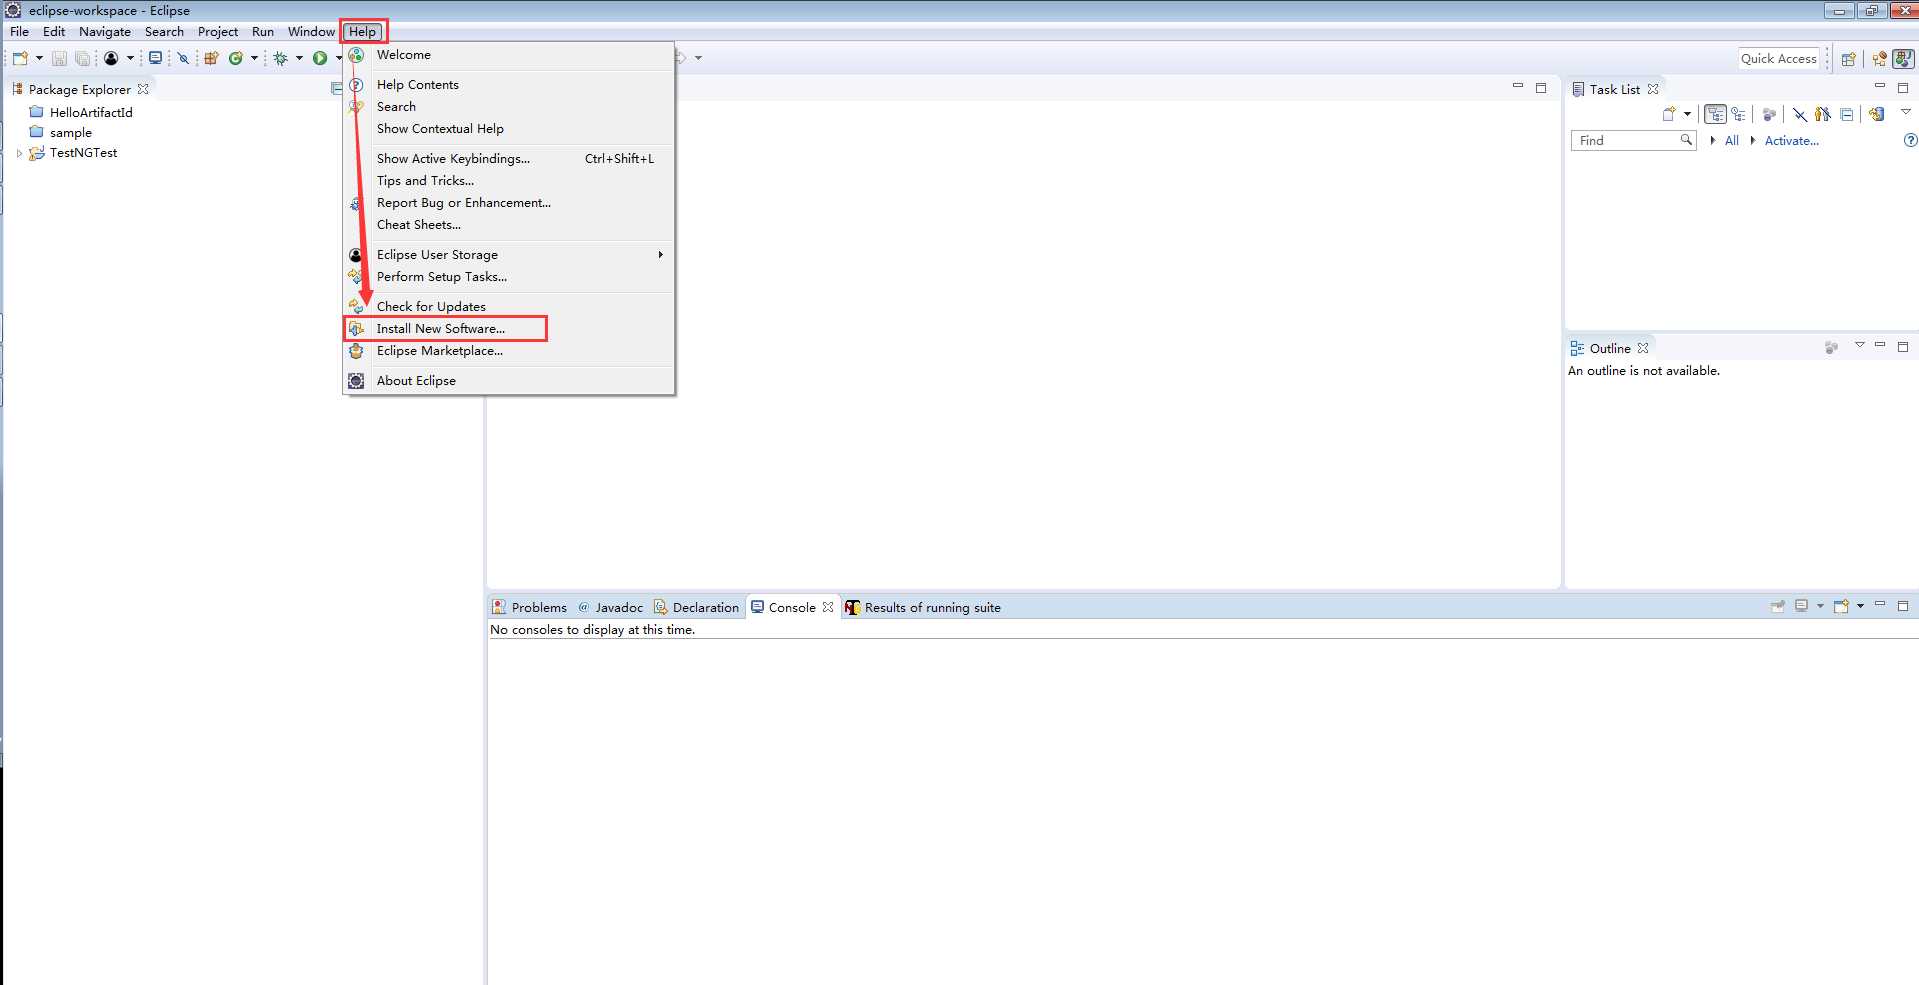Switch to the Debug perspective icon

[x=1880, y=59]
